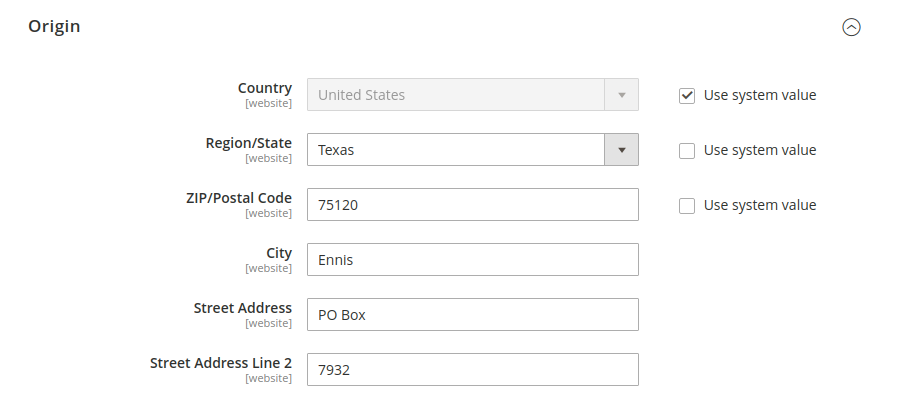Select the Texas Region/State combo box

(472, 150)
